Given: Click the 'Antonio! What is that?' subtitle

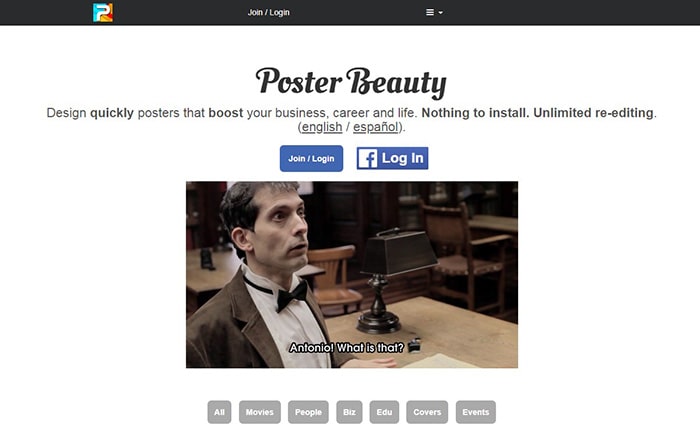Looking at the screenshot, I should pyautogui.click(x=346, y=347).
